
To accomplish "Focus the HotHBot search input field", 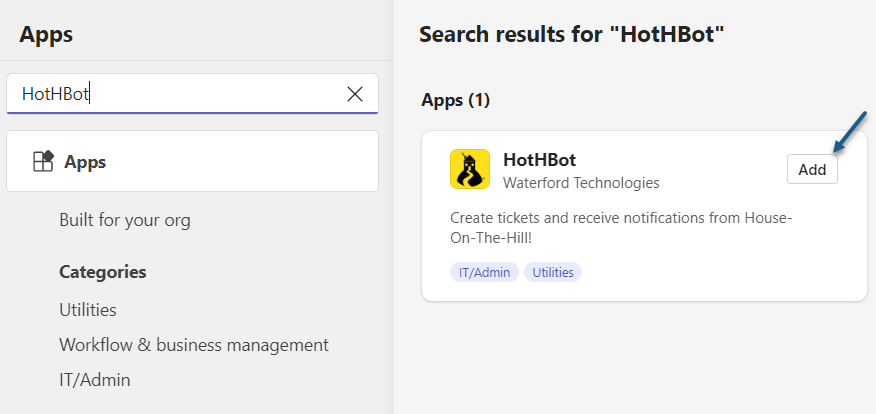I will [x=192, y=94].
